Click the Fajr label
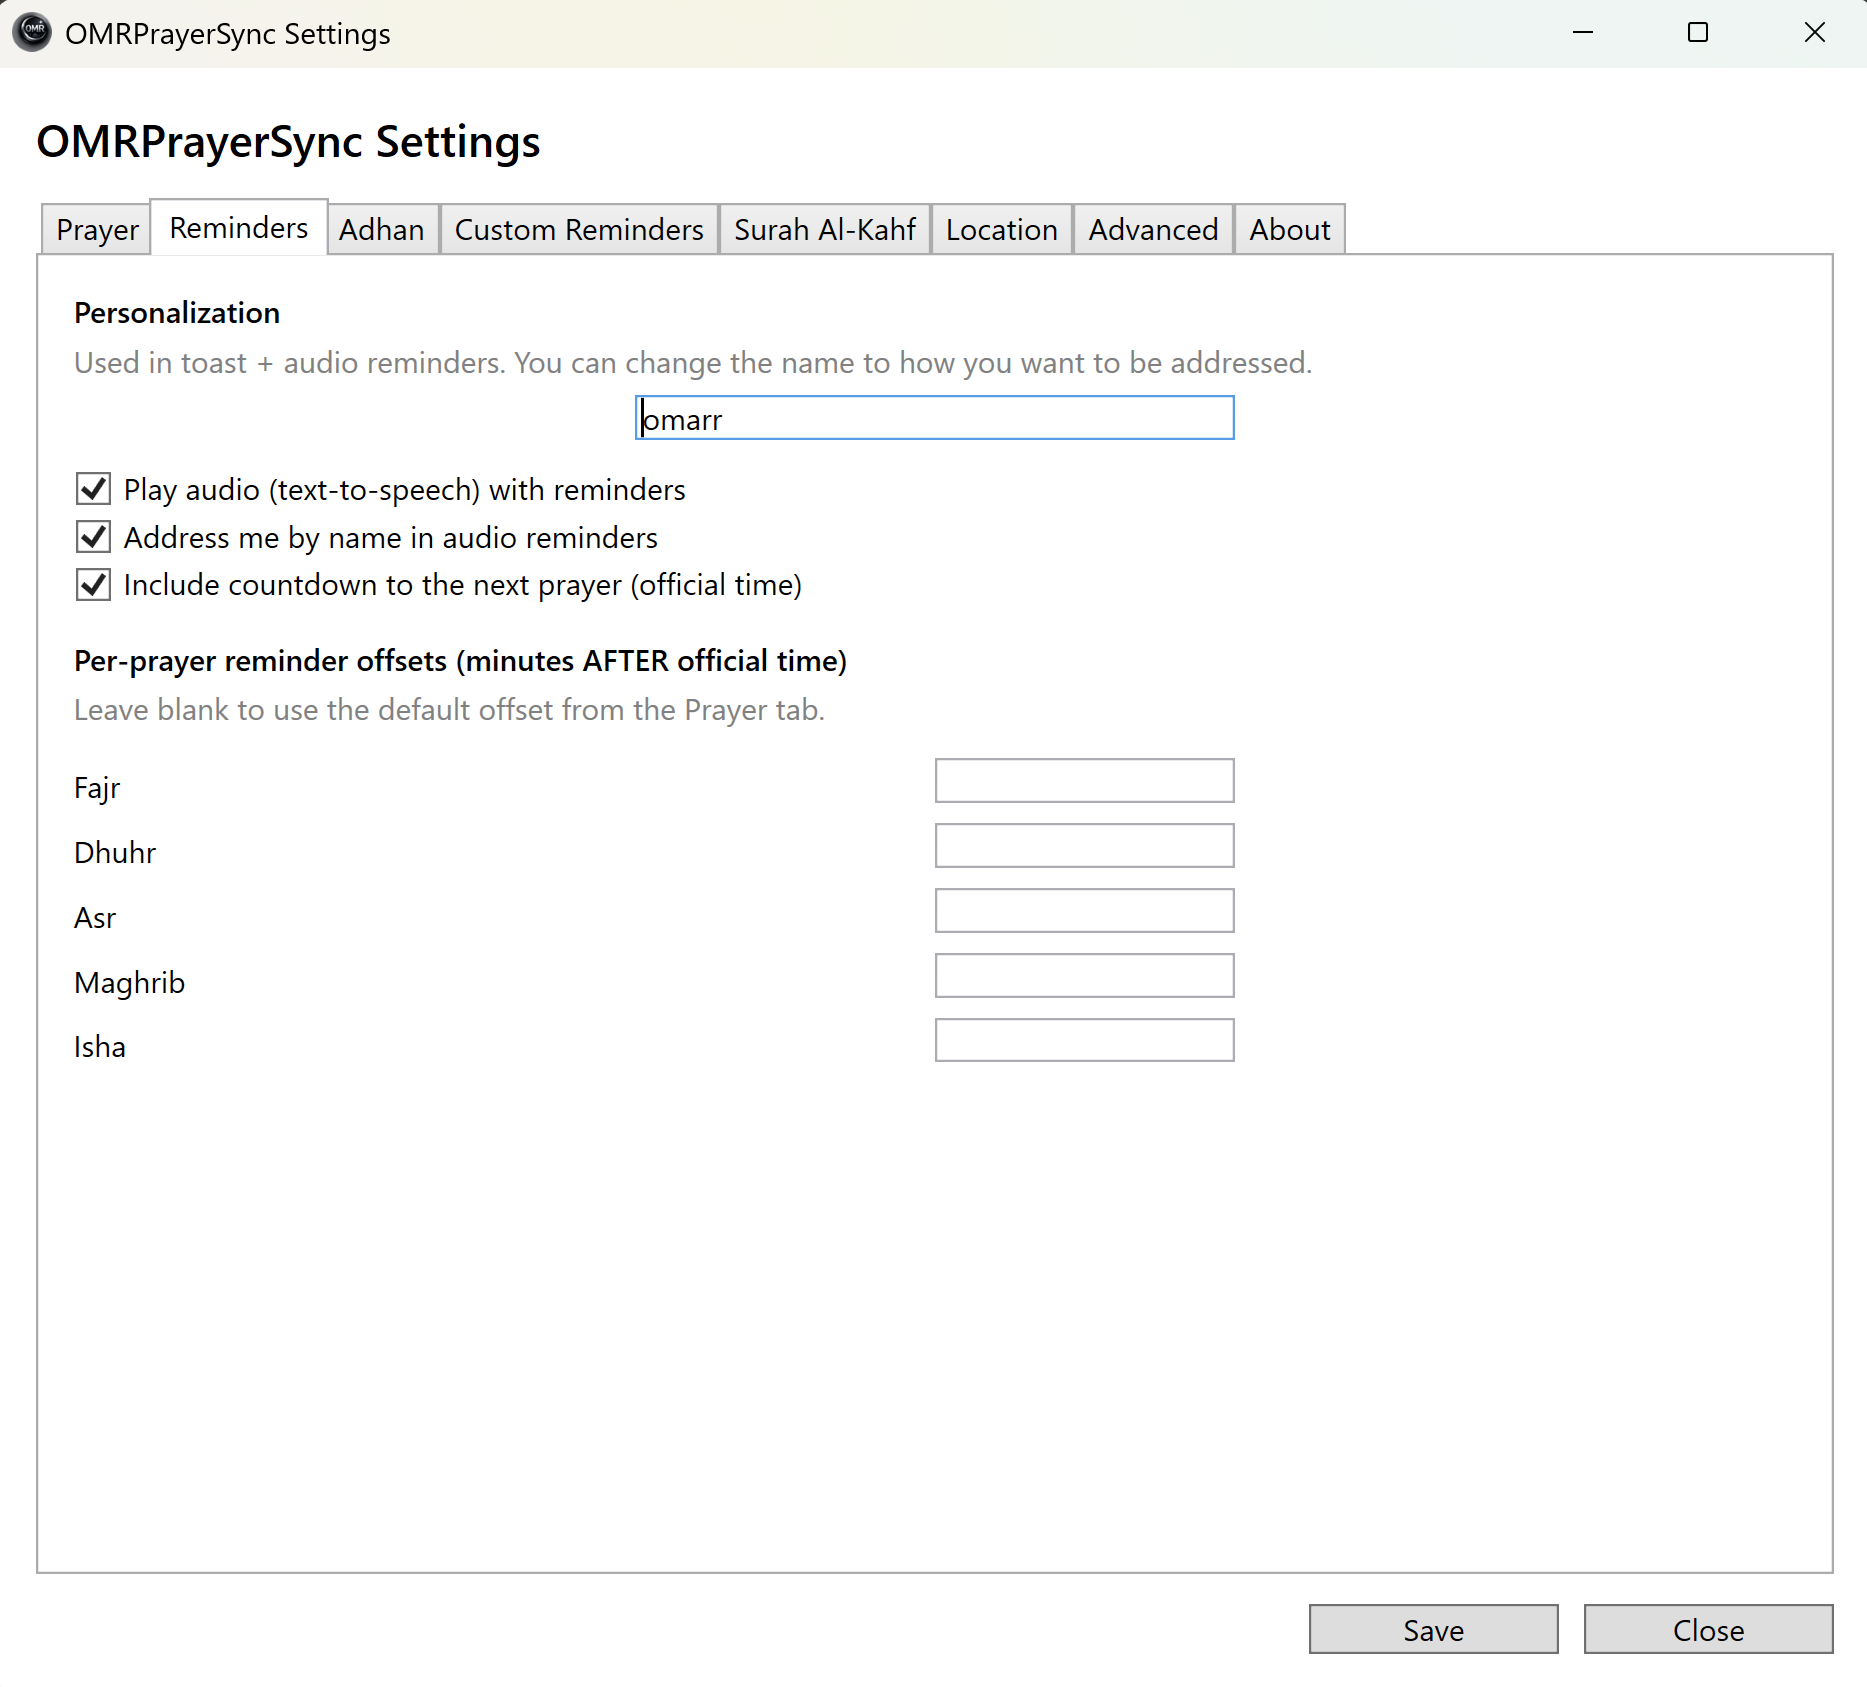1867x1687 pixels. [x=97, y=788]
